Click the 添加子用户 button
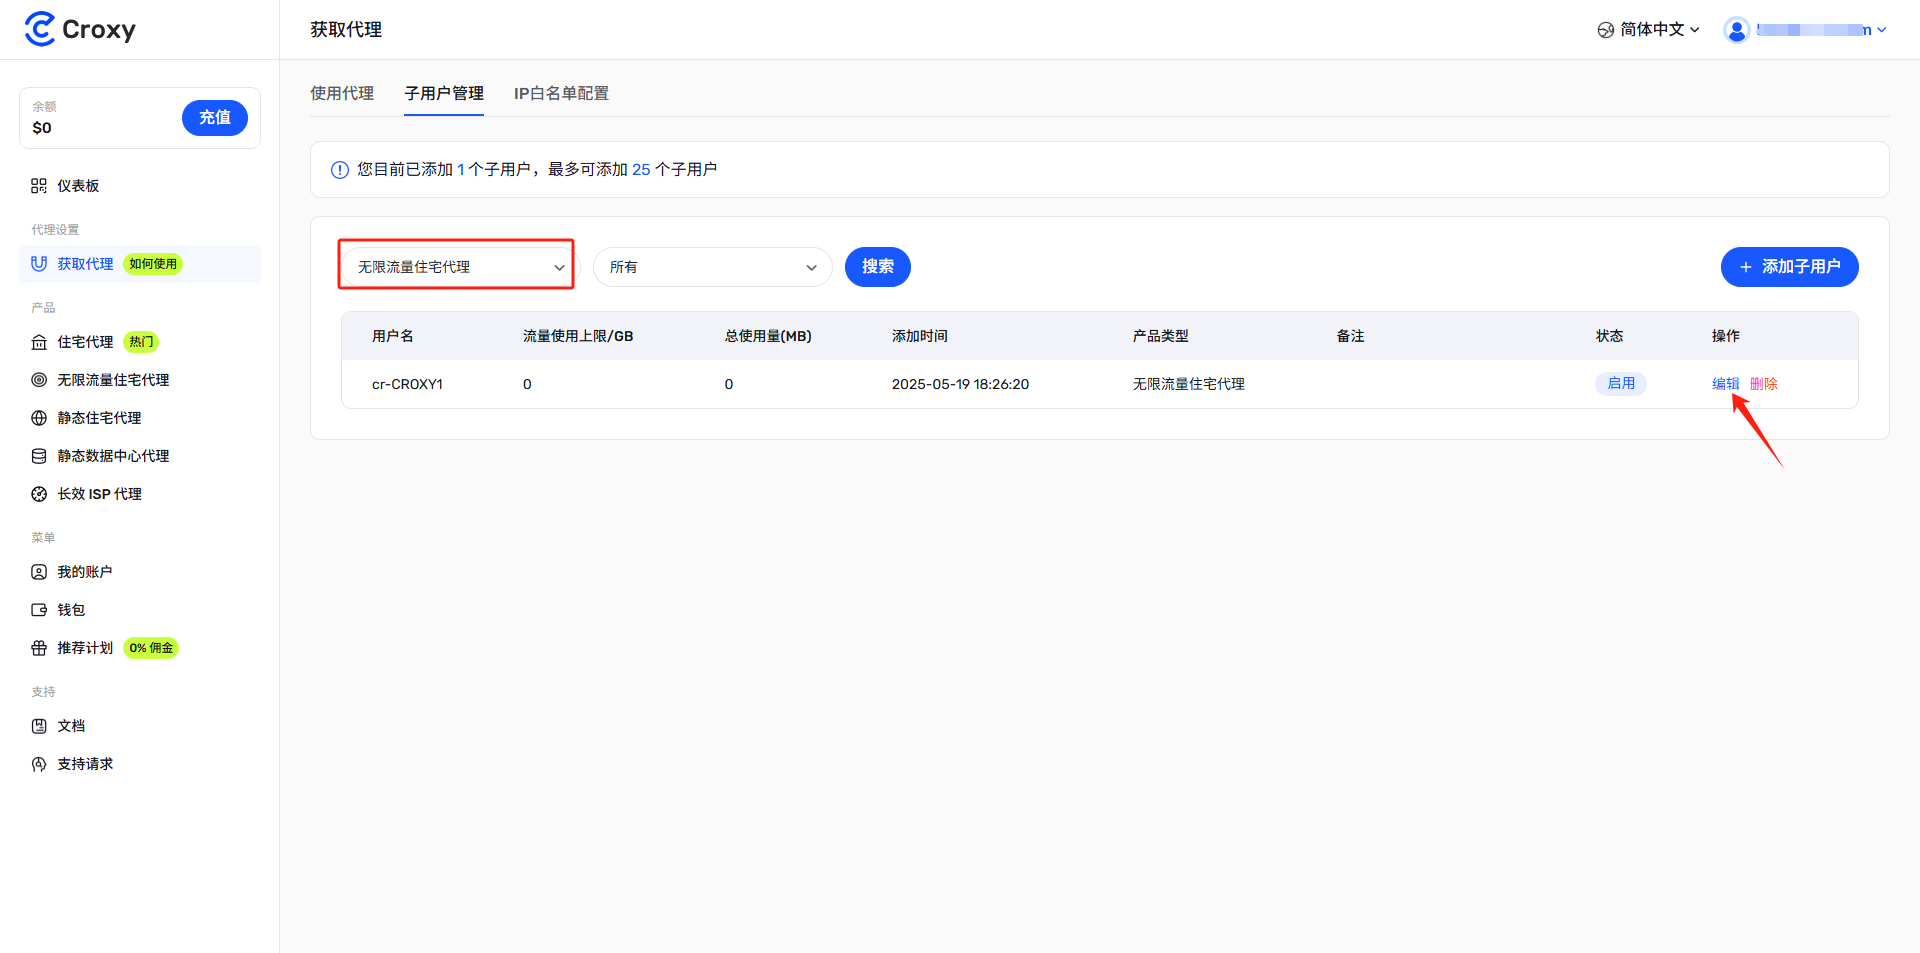Screen dimensions: 1920x953 pyautogui.click(x=1790, y=267)
